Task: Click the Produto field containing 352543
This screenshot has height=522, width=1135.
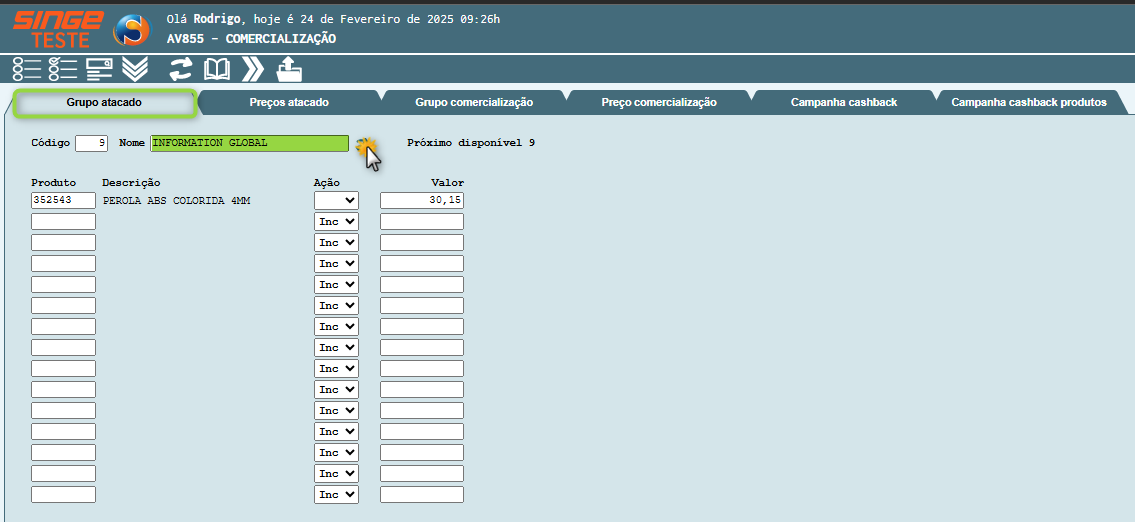Action: 63,200
